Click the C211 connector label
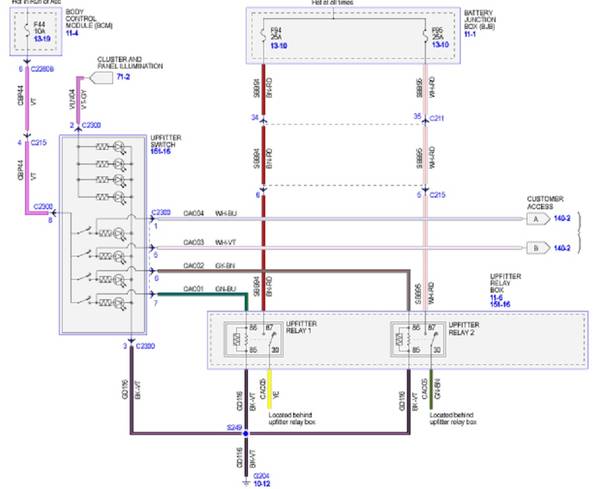Viewport: 599px width, 489px height. pos(437,118)
